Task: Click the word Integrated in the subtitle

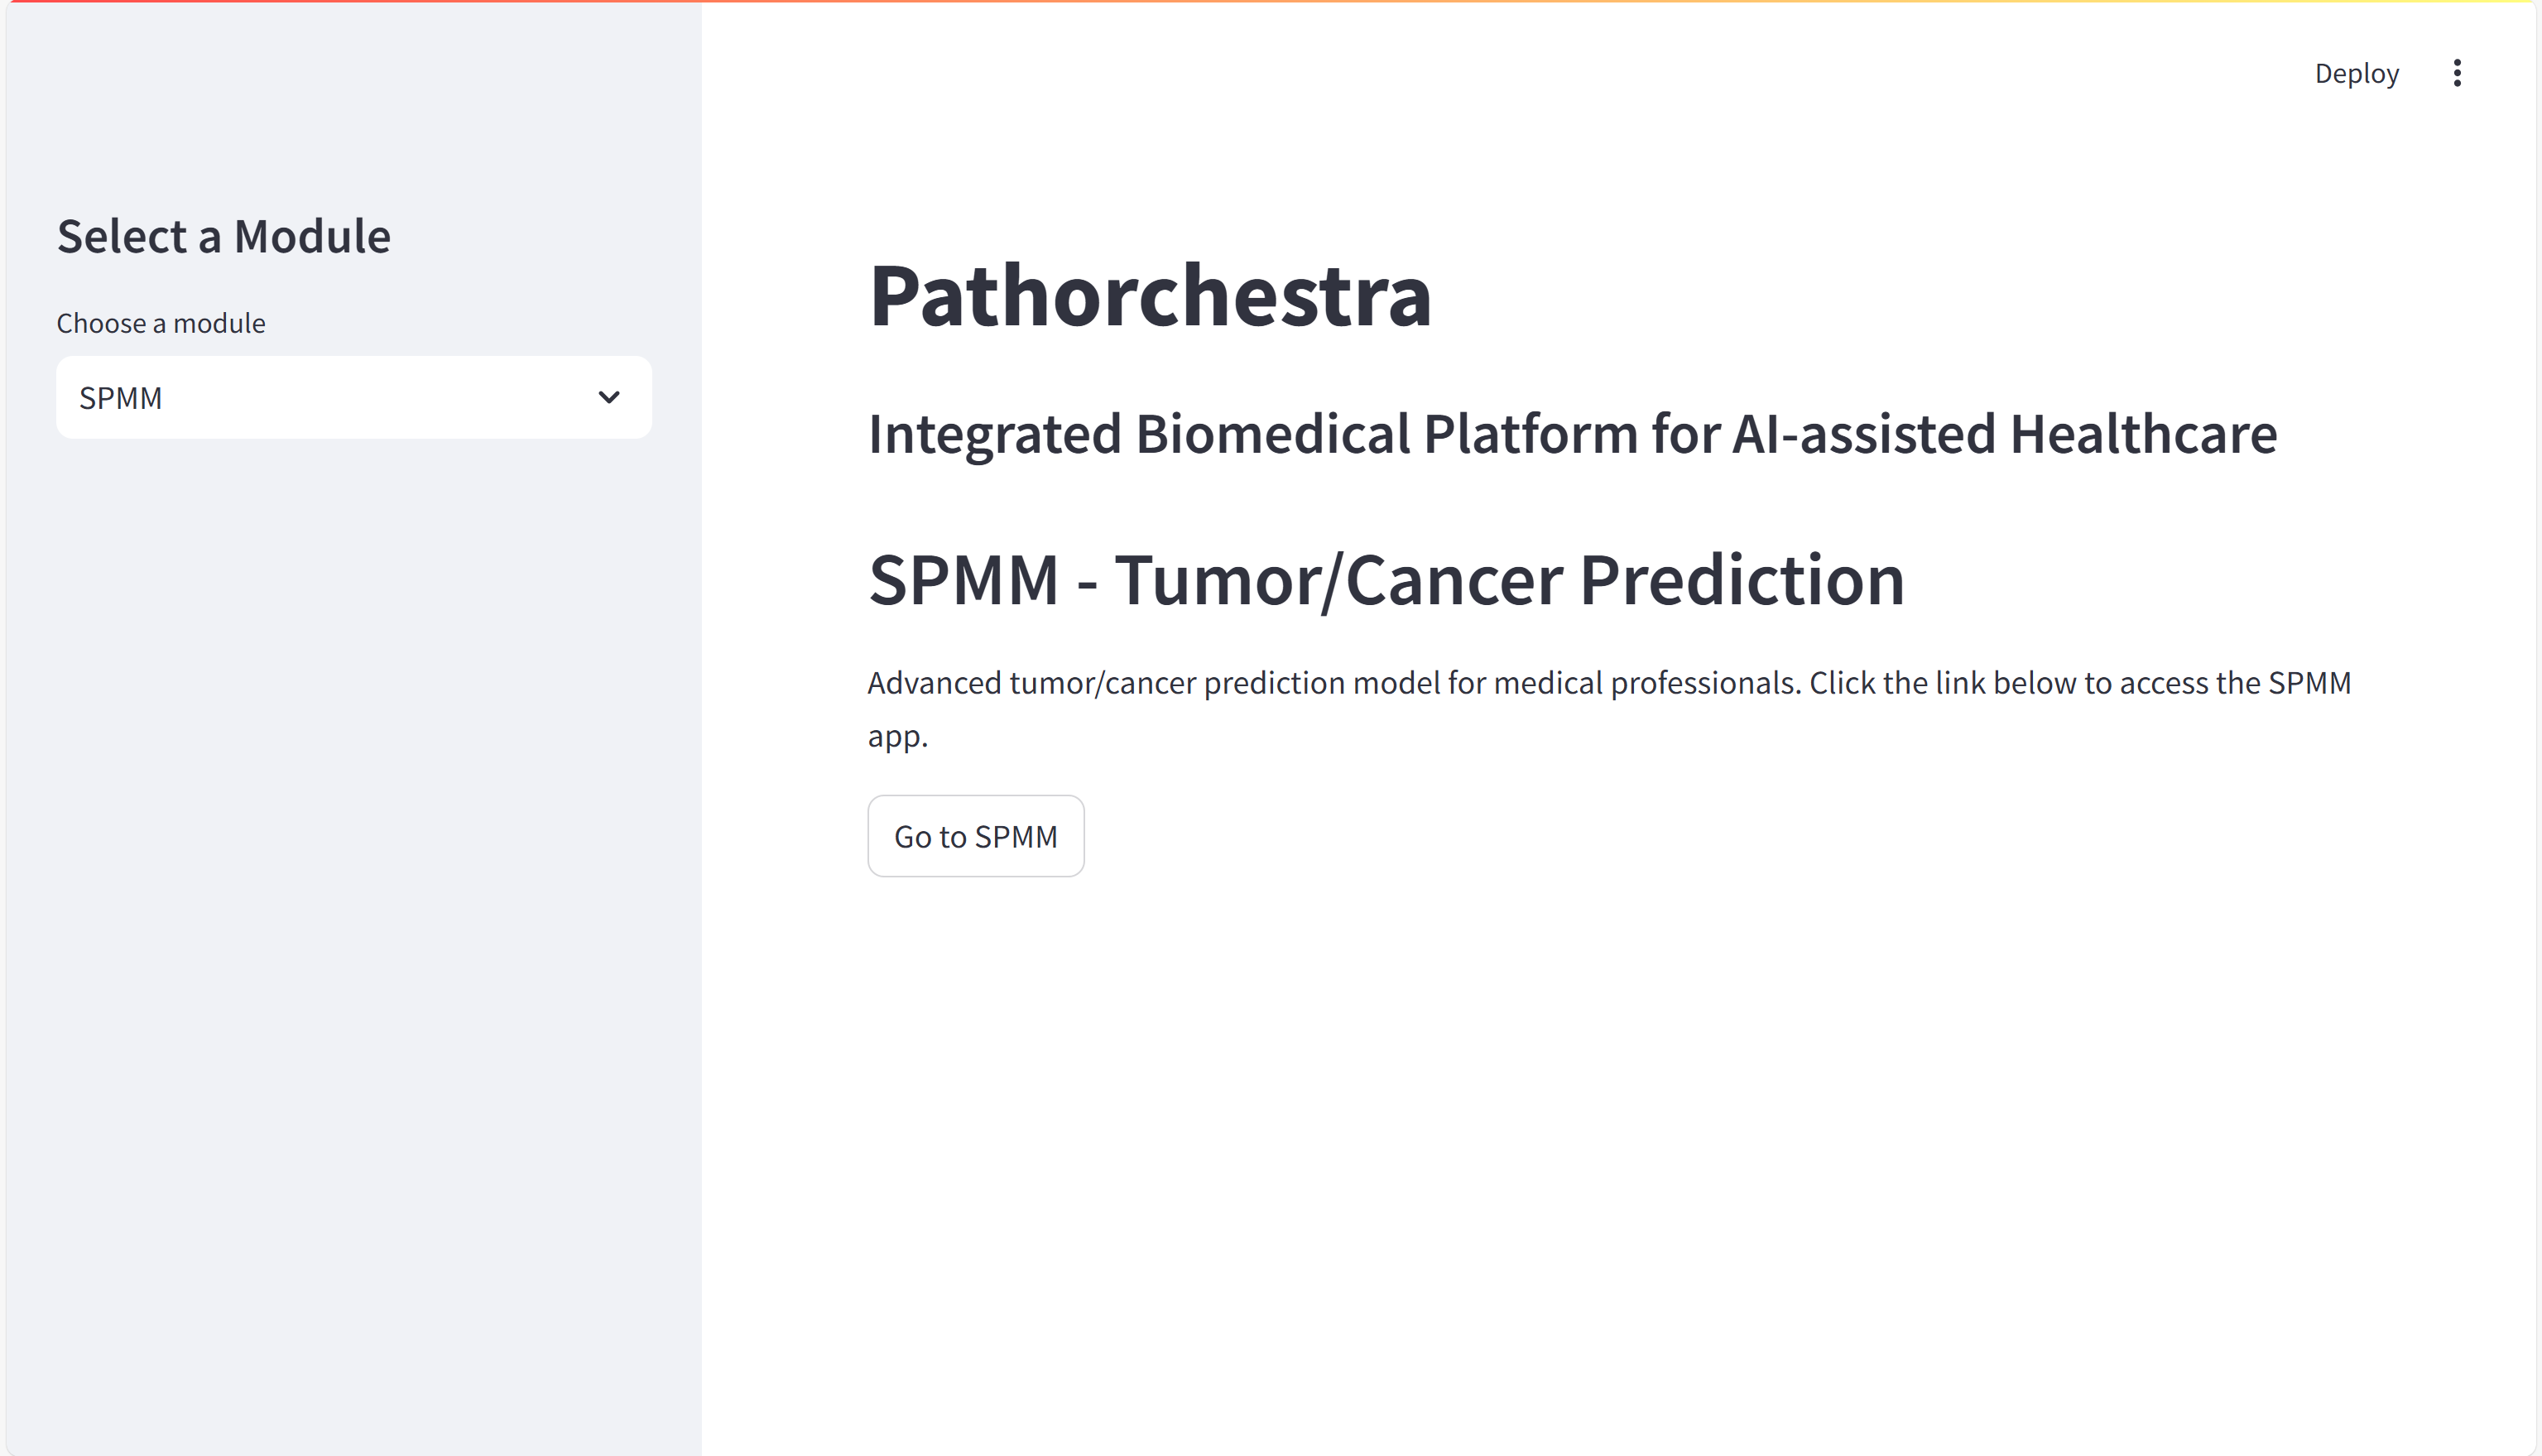Action: (x=994, y=434)
